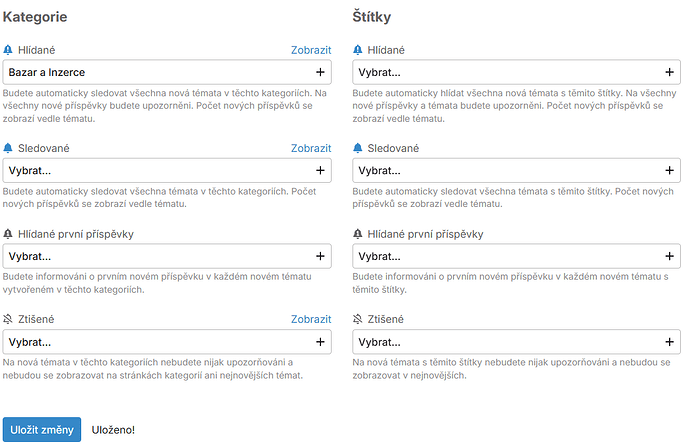Expand the Kategorie Sledované Vybrat dropdown
This screenshot has height=444, width=690.
167,170
